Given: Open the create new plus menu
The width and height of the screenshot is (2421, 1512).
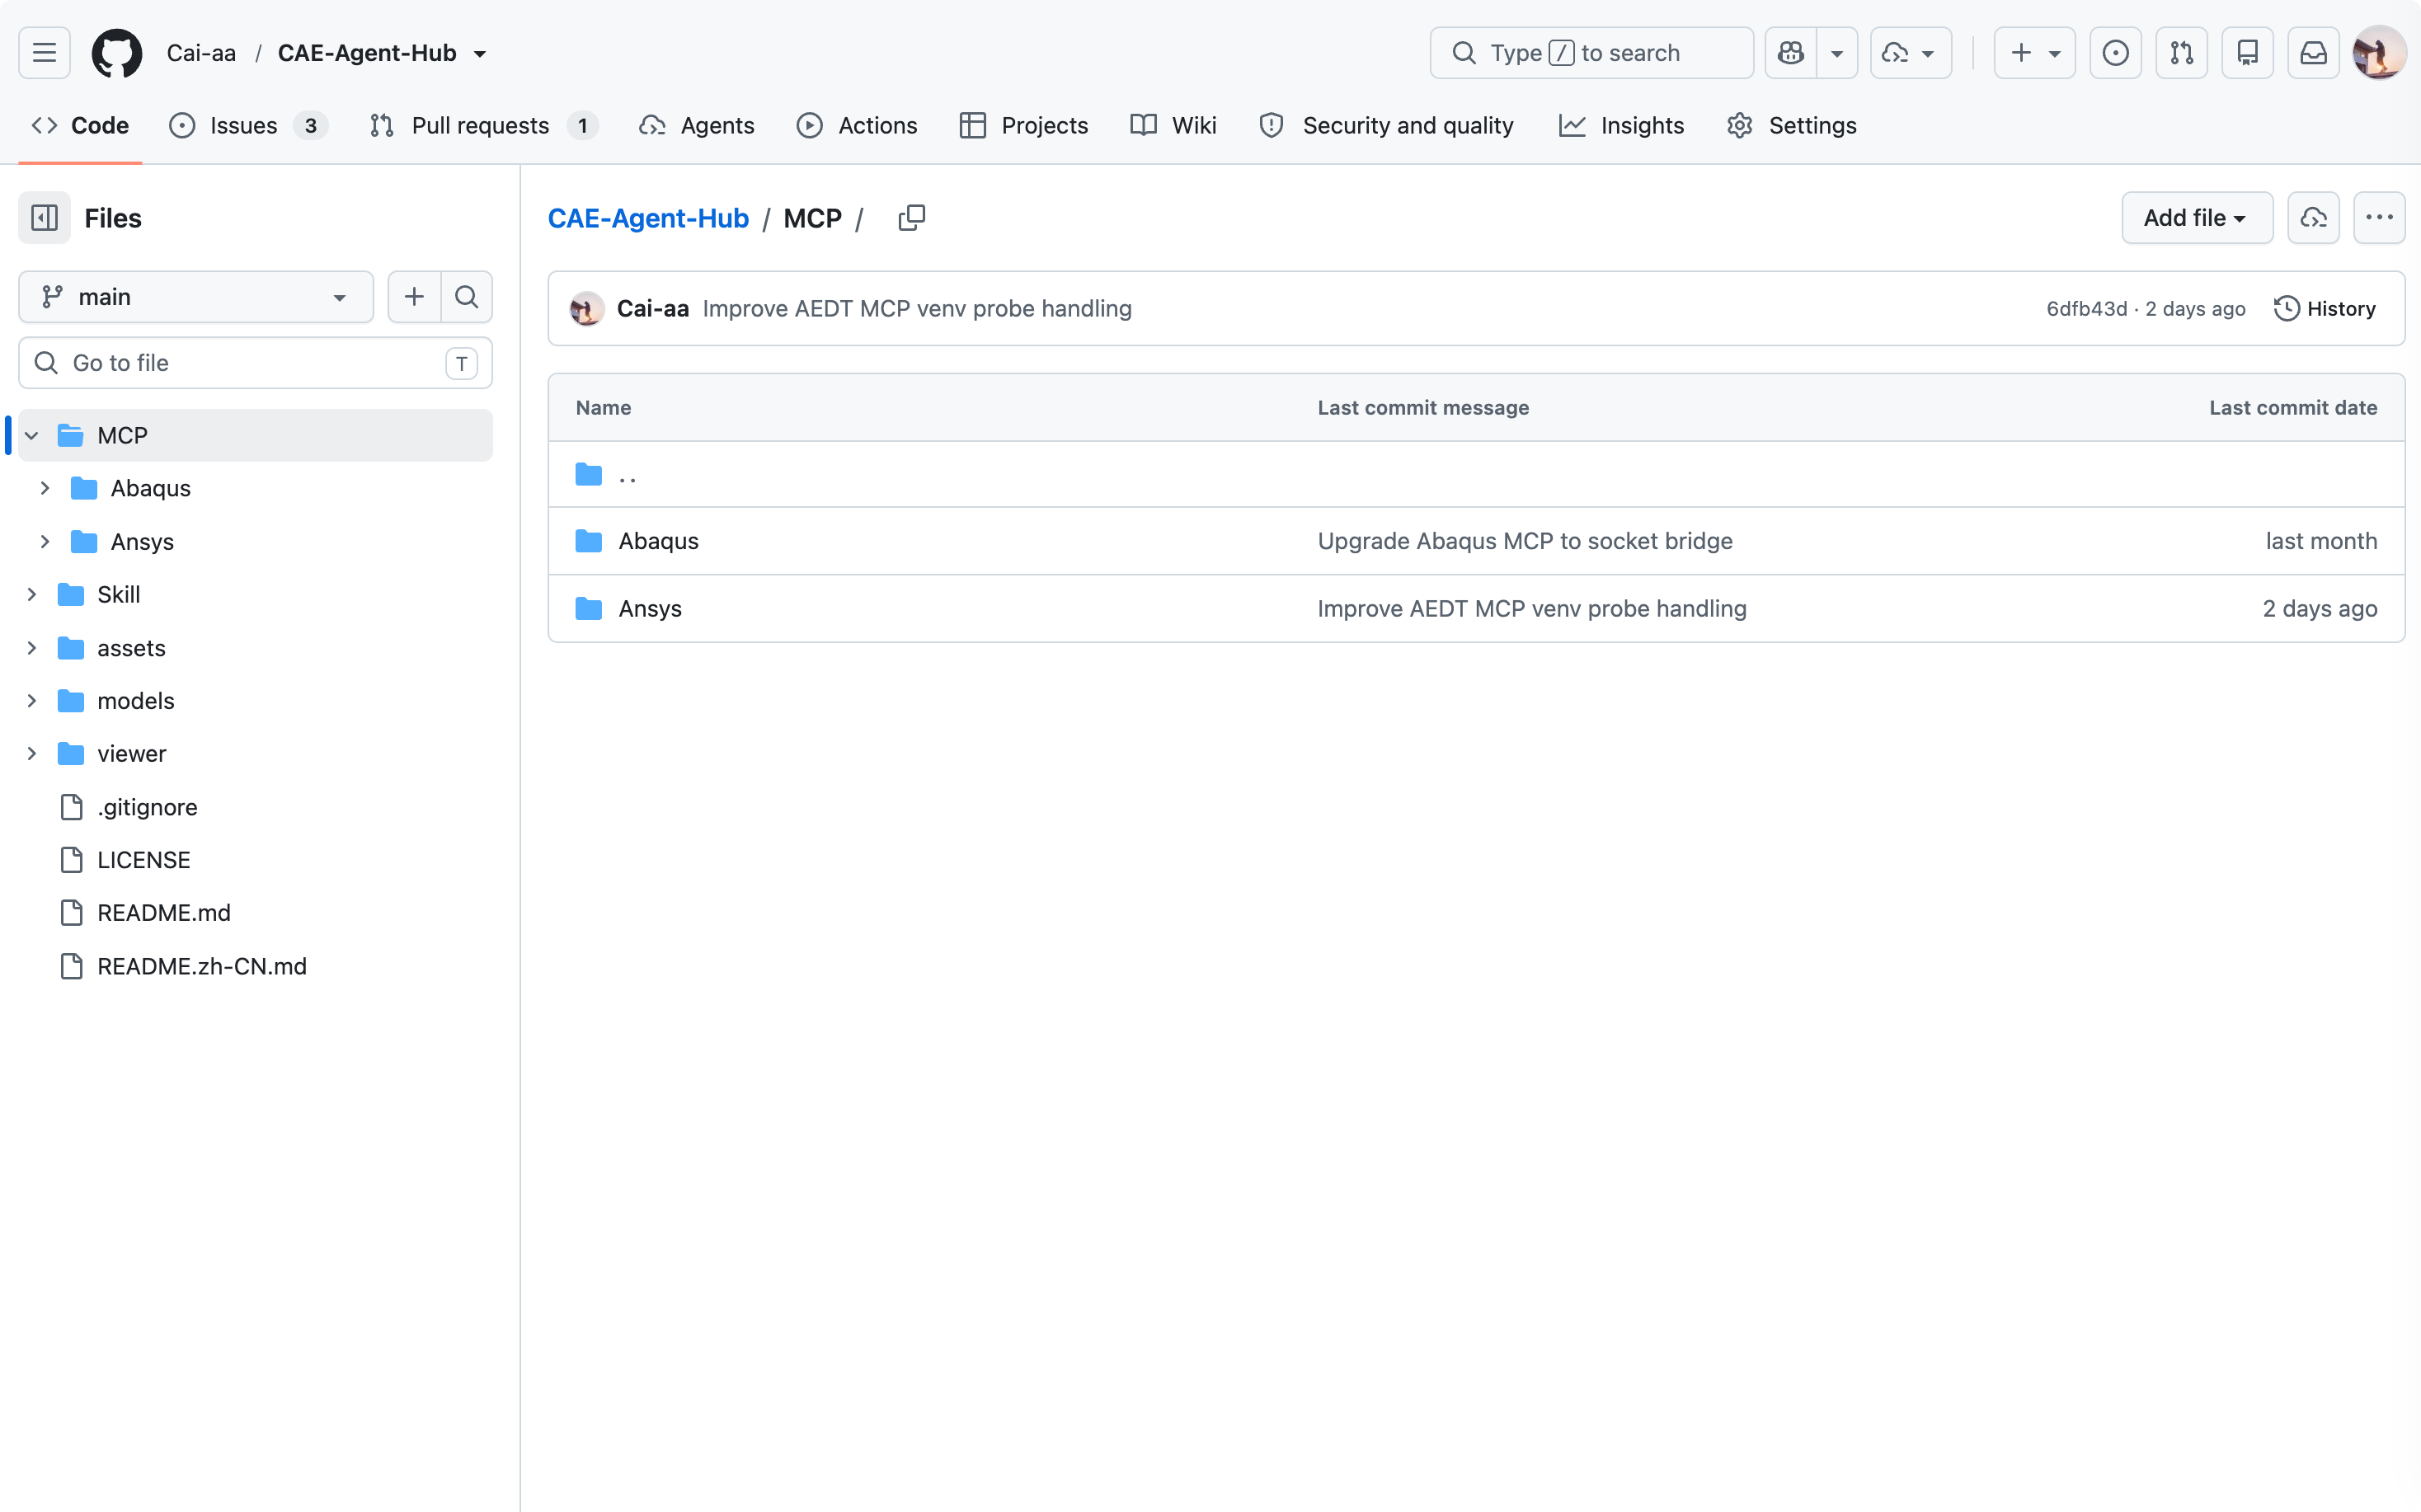Looking at the screenshot, I should (x=2034, y=53).
